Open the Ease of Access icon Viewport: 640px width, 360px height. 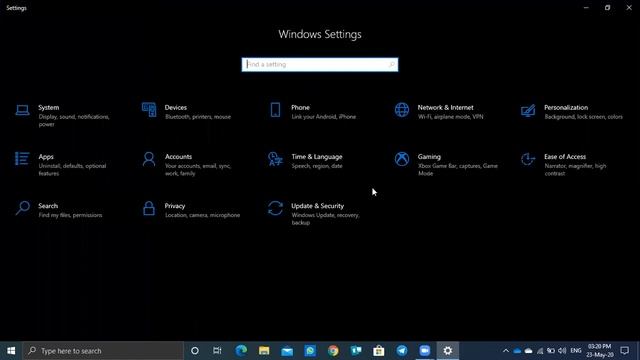tap(528, 159)
